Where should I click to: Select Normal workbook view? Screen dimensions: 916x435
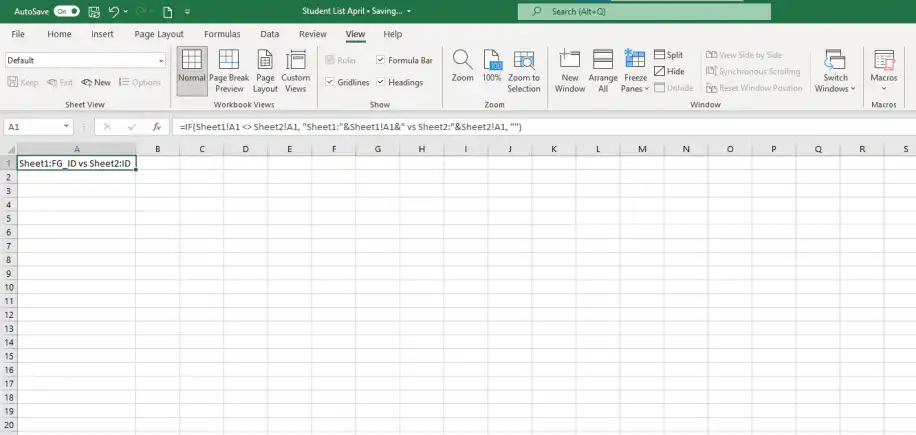[x=192, y=71]
